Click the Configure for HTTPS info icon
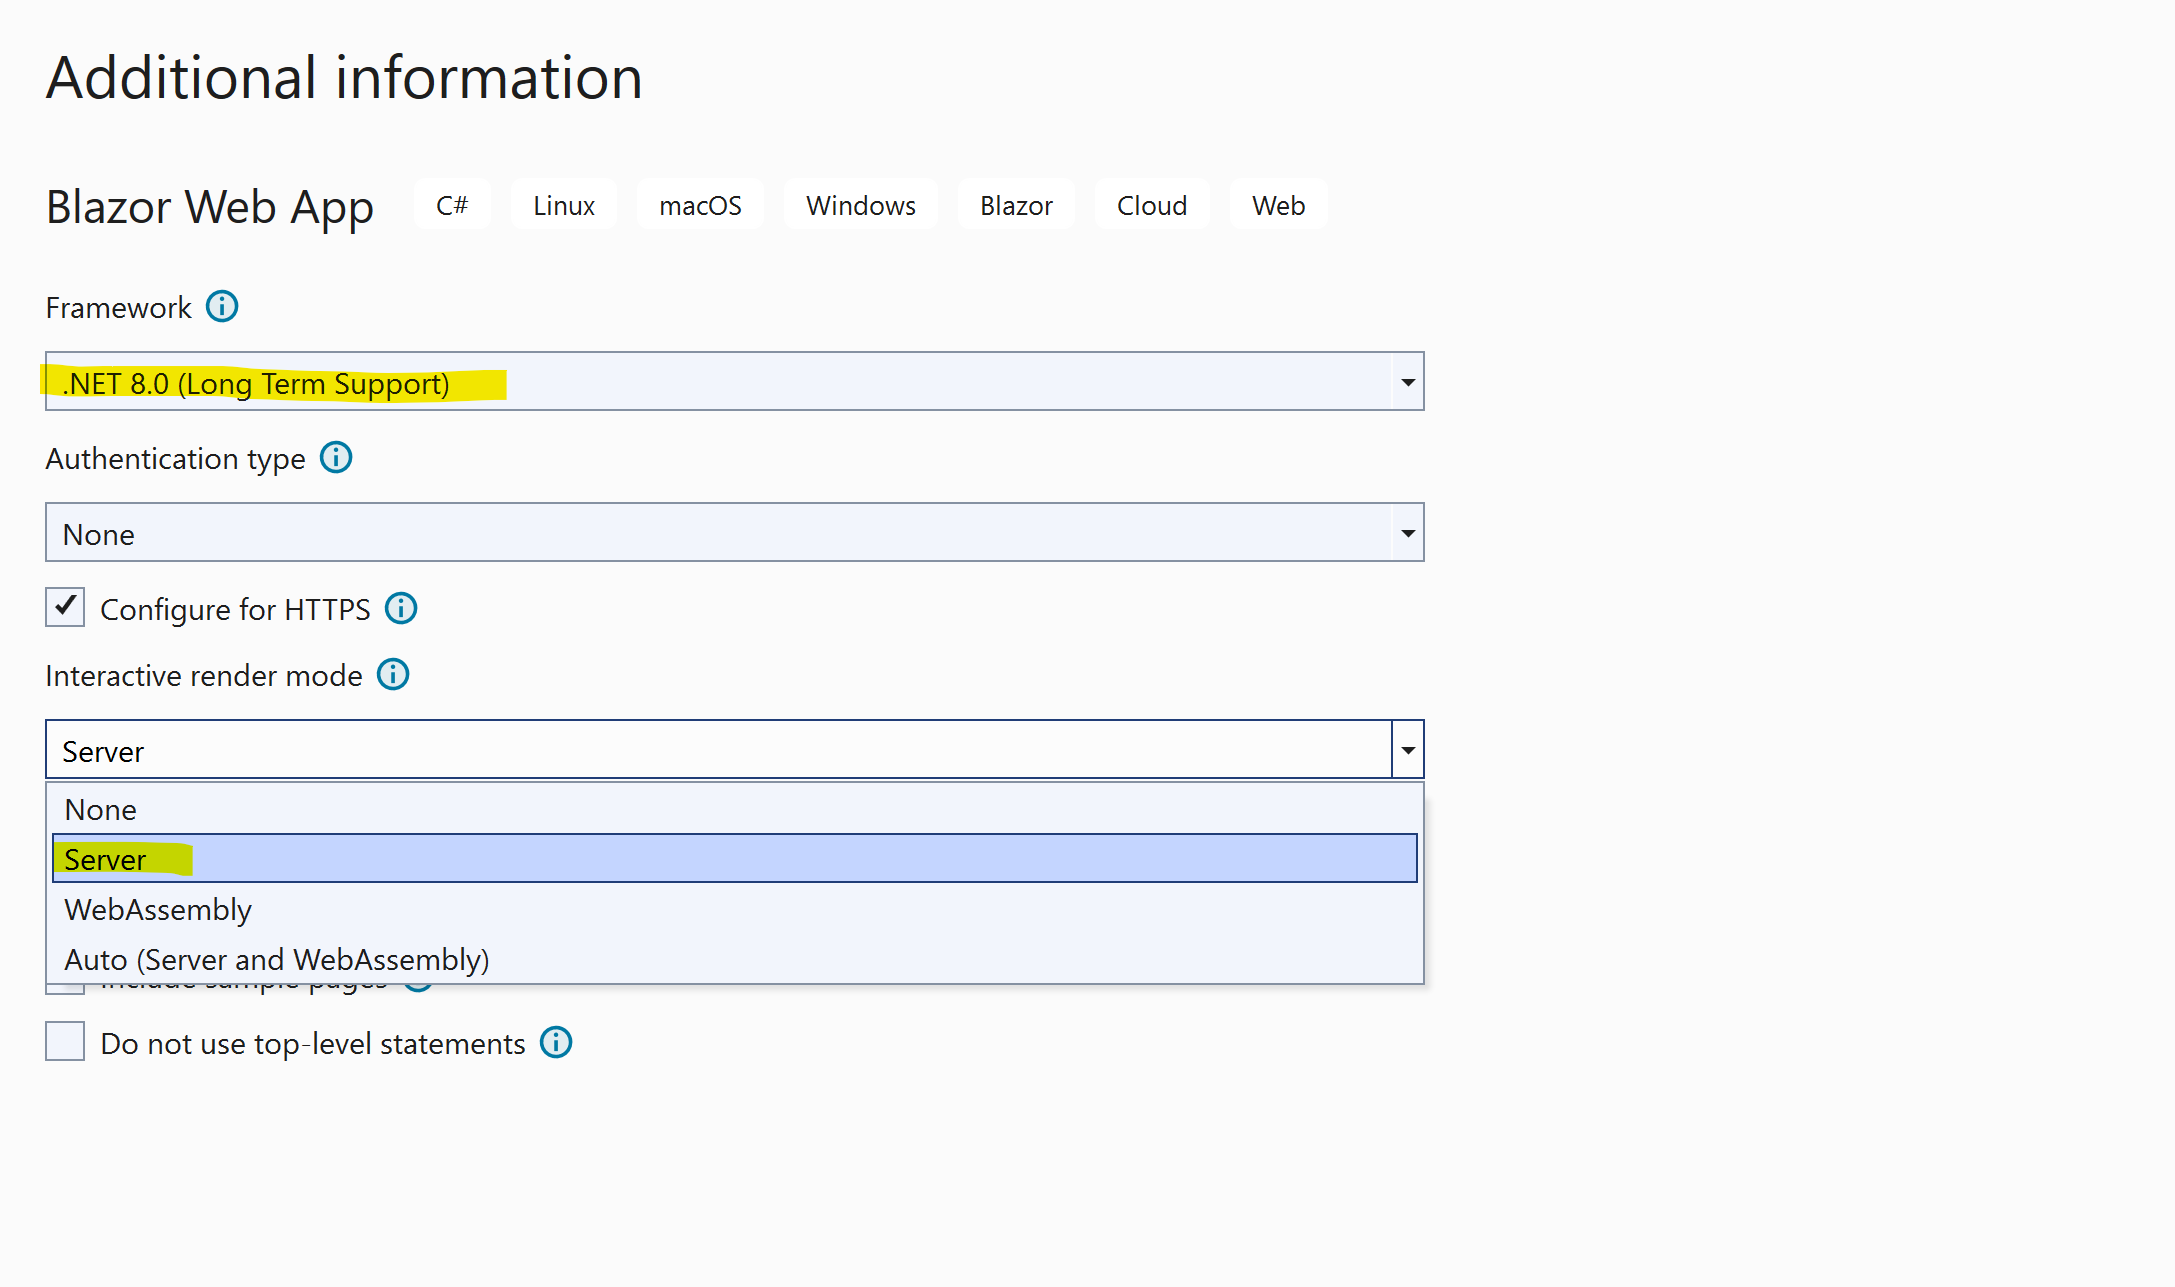This screenshot has width=2175, height=1287. pyautogui.click(x=401, y=608)
